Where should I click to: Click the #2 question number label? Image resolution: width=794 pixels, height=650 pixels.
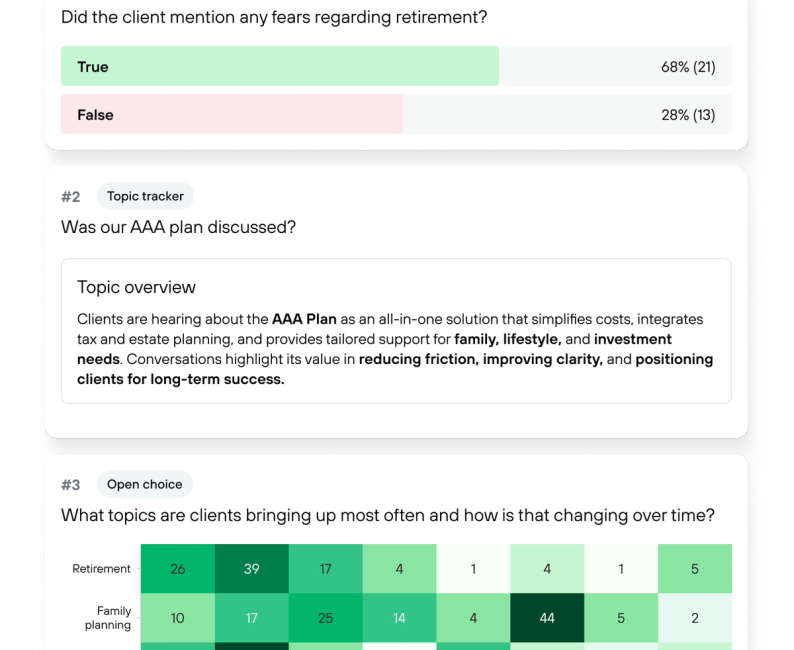click(70, 196)
